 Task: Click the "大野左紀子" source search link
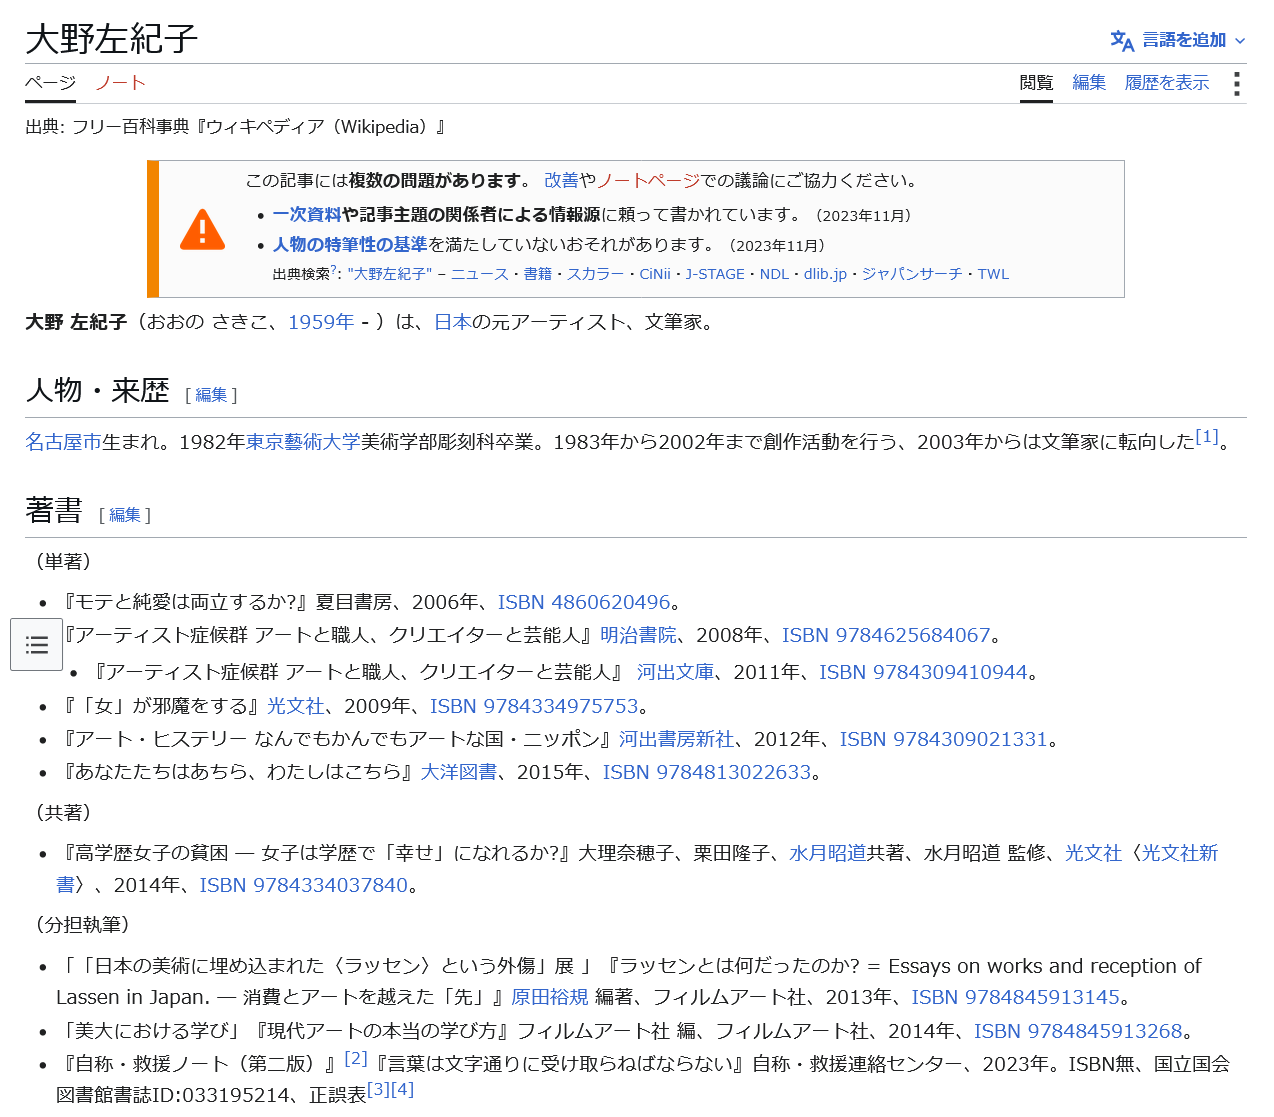click(390, 274)
